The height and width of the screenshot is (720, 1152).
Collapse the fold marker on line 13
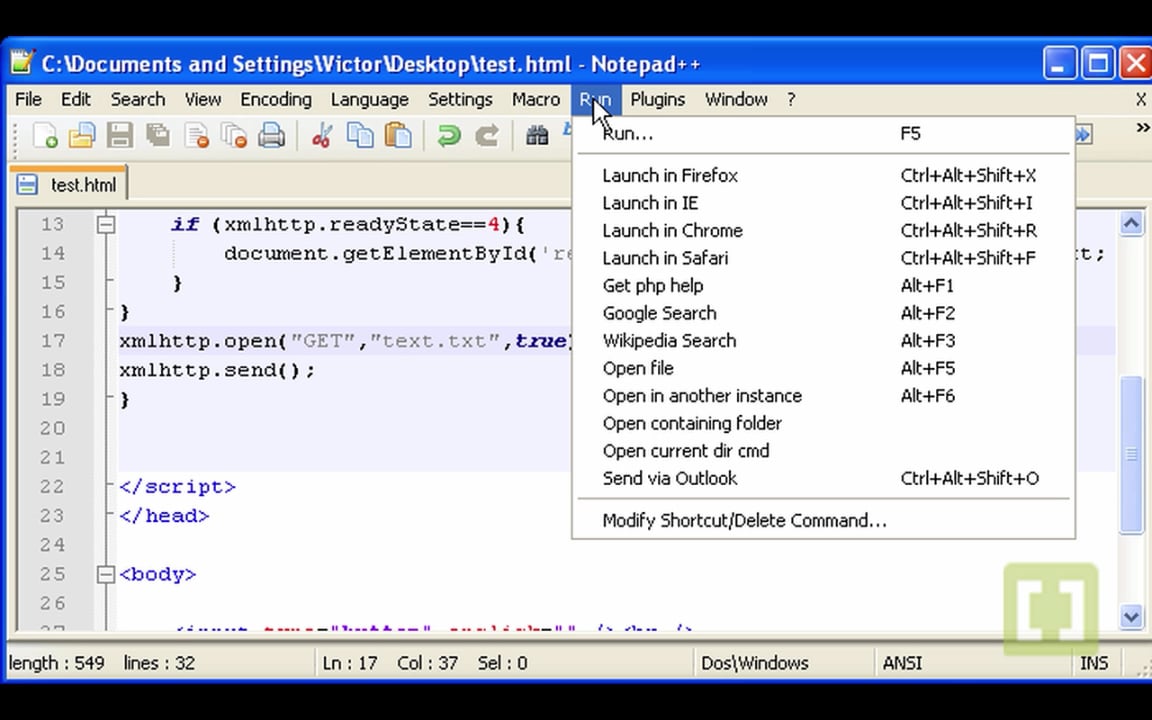tap(106, 225)
